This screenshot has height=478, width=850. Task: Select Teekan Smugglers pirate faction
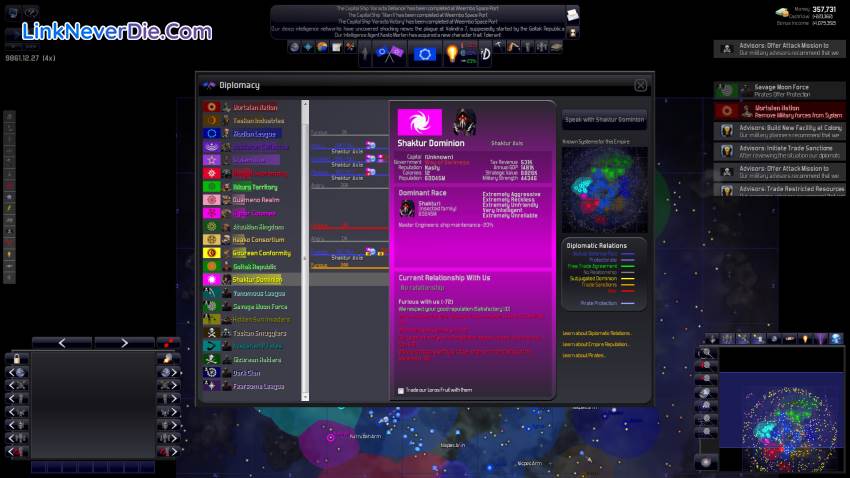[x=252, y=333]
